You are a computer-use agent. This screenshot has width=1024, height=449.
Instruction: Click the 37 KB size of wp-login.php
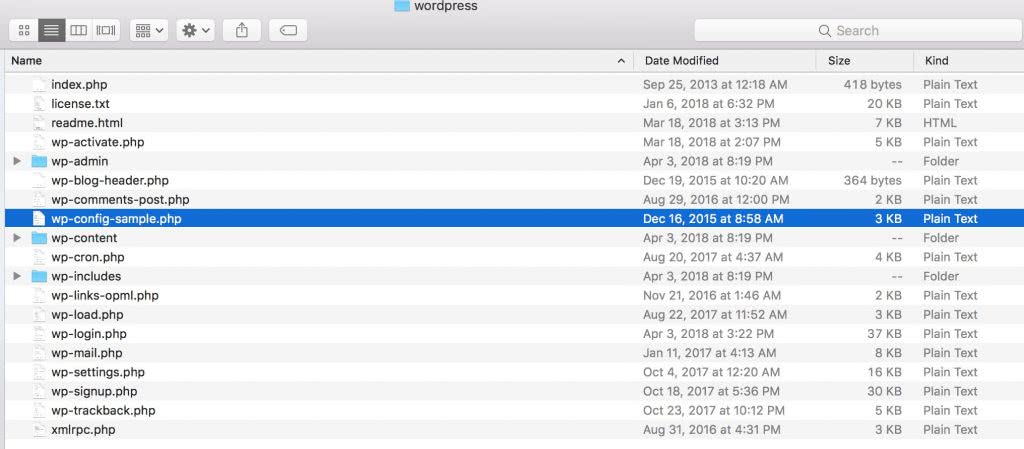pyautogui.click(x=884, y=333)
